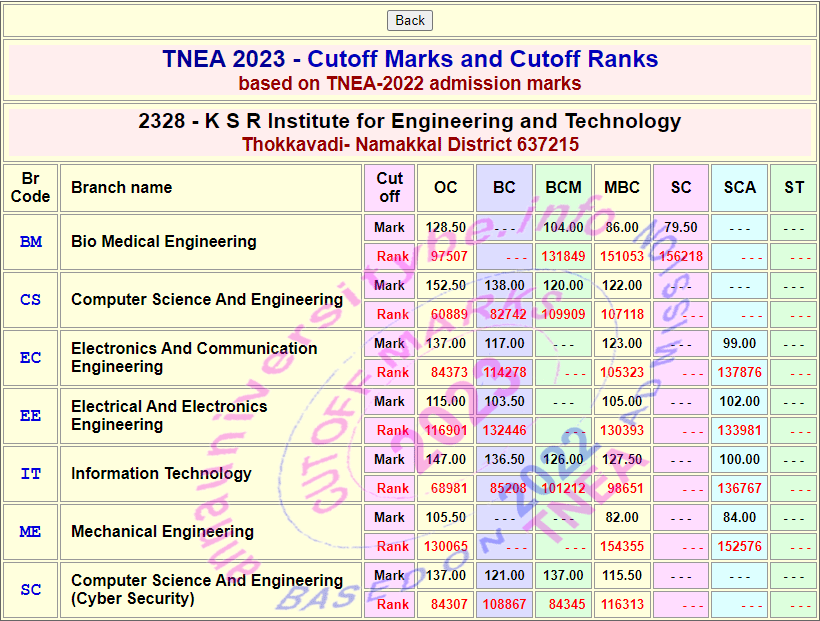820x621 pixels.
Task: Click the BC column header
Action: point(504,187)
